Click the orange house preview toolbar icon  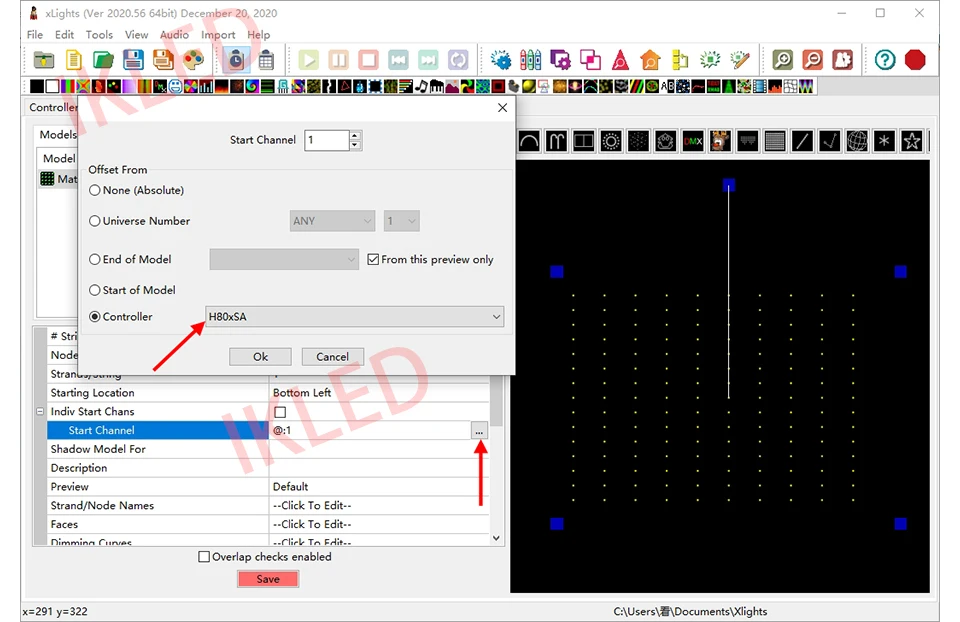pos(650,60)
